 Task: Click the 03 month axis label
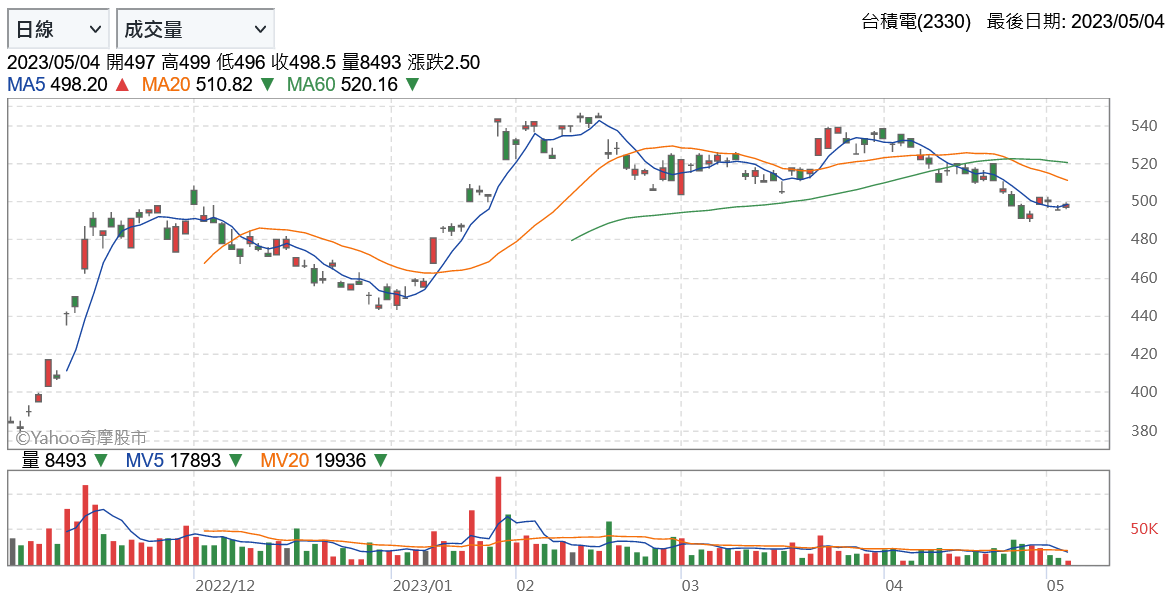tap(690, 586)
